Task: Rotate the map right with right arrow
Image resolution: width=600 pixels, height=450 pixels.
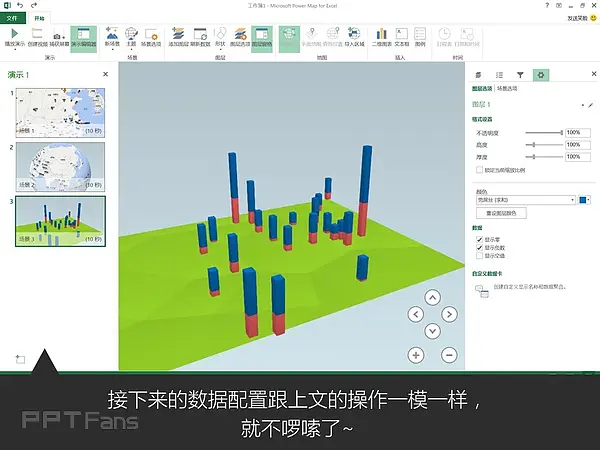Action: [449, 314]
